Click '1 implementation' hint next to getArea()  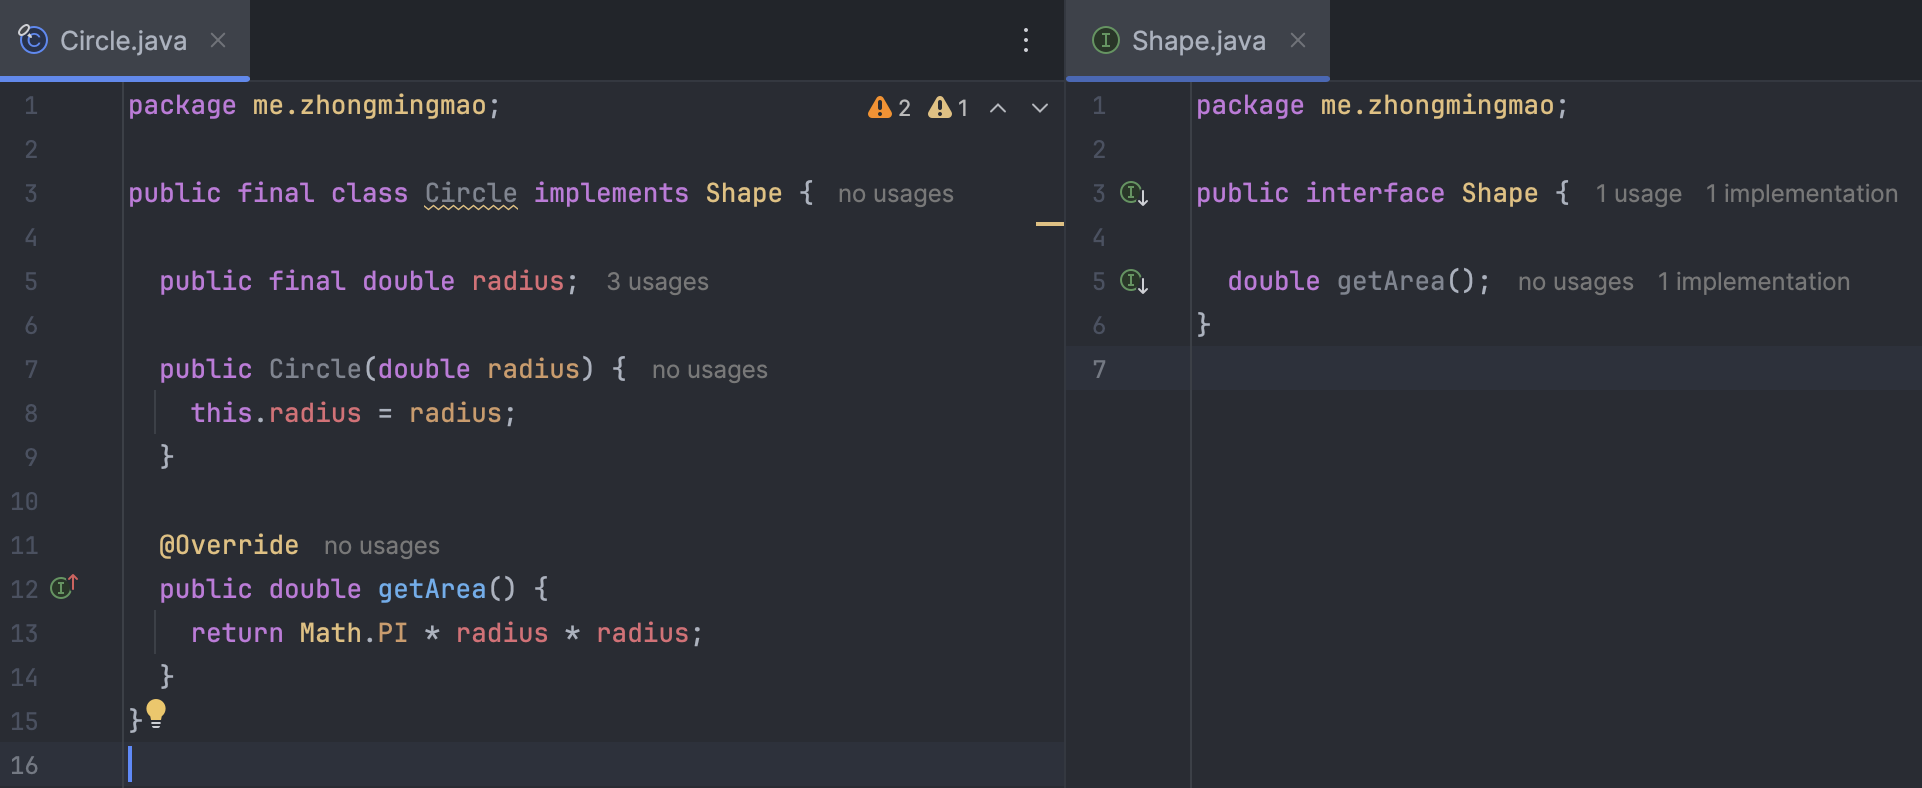click(1753, 282)
